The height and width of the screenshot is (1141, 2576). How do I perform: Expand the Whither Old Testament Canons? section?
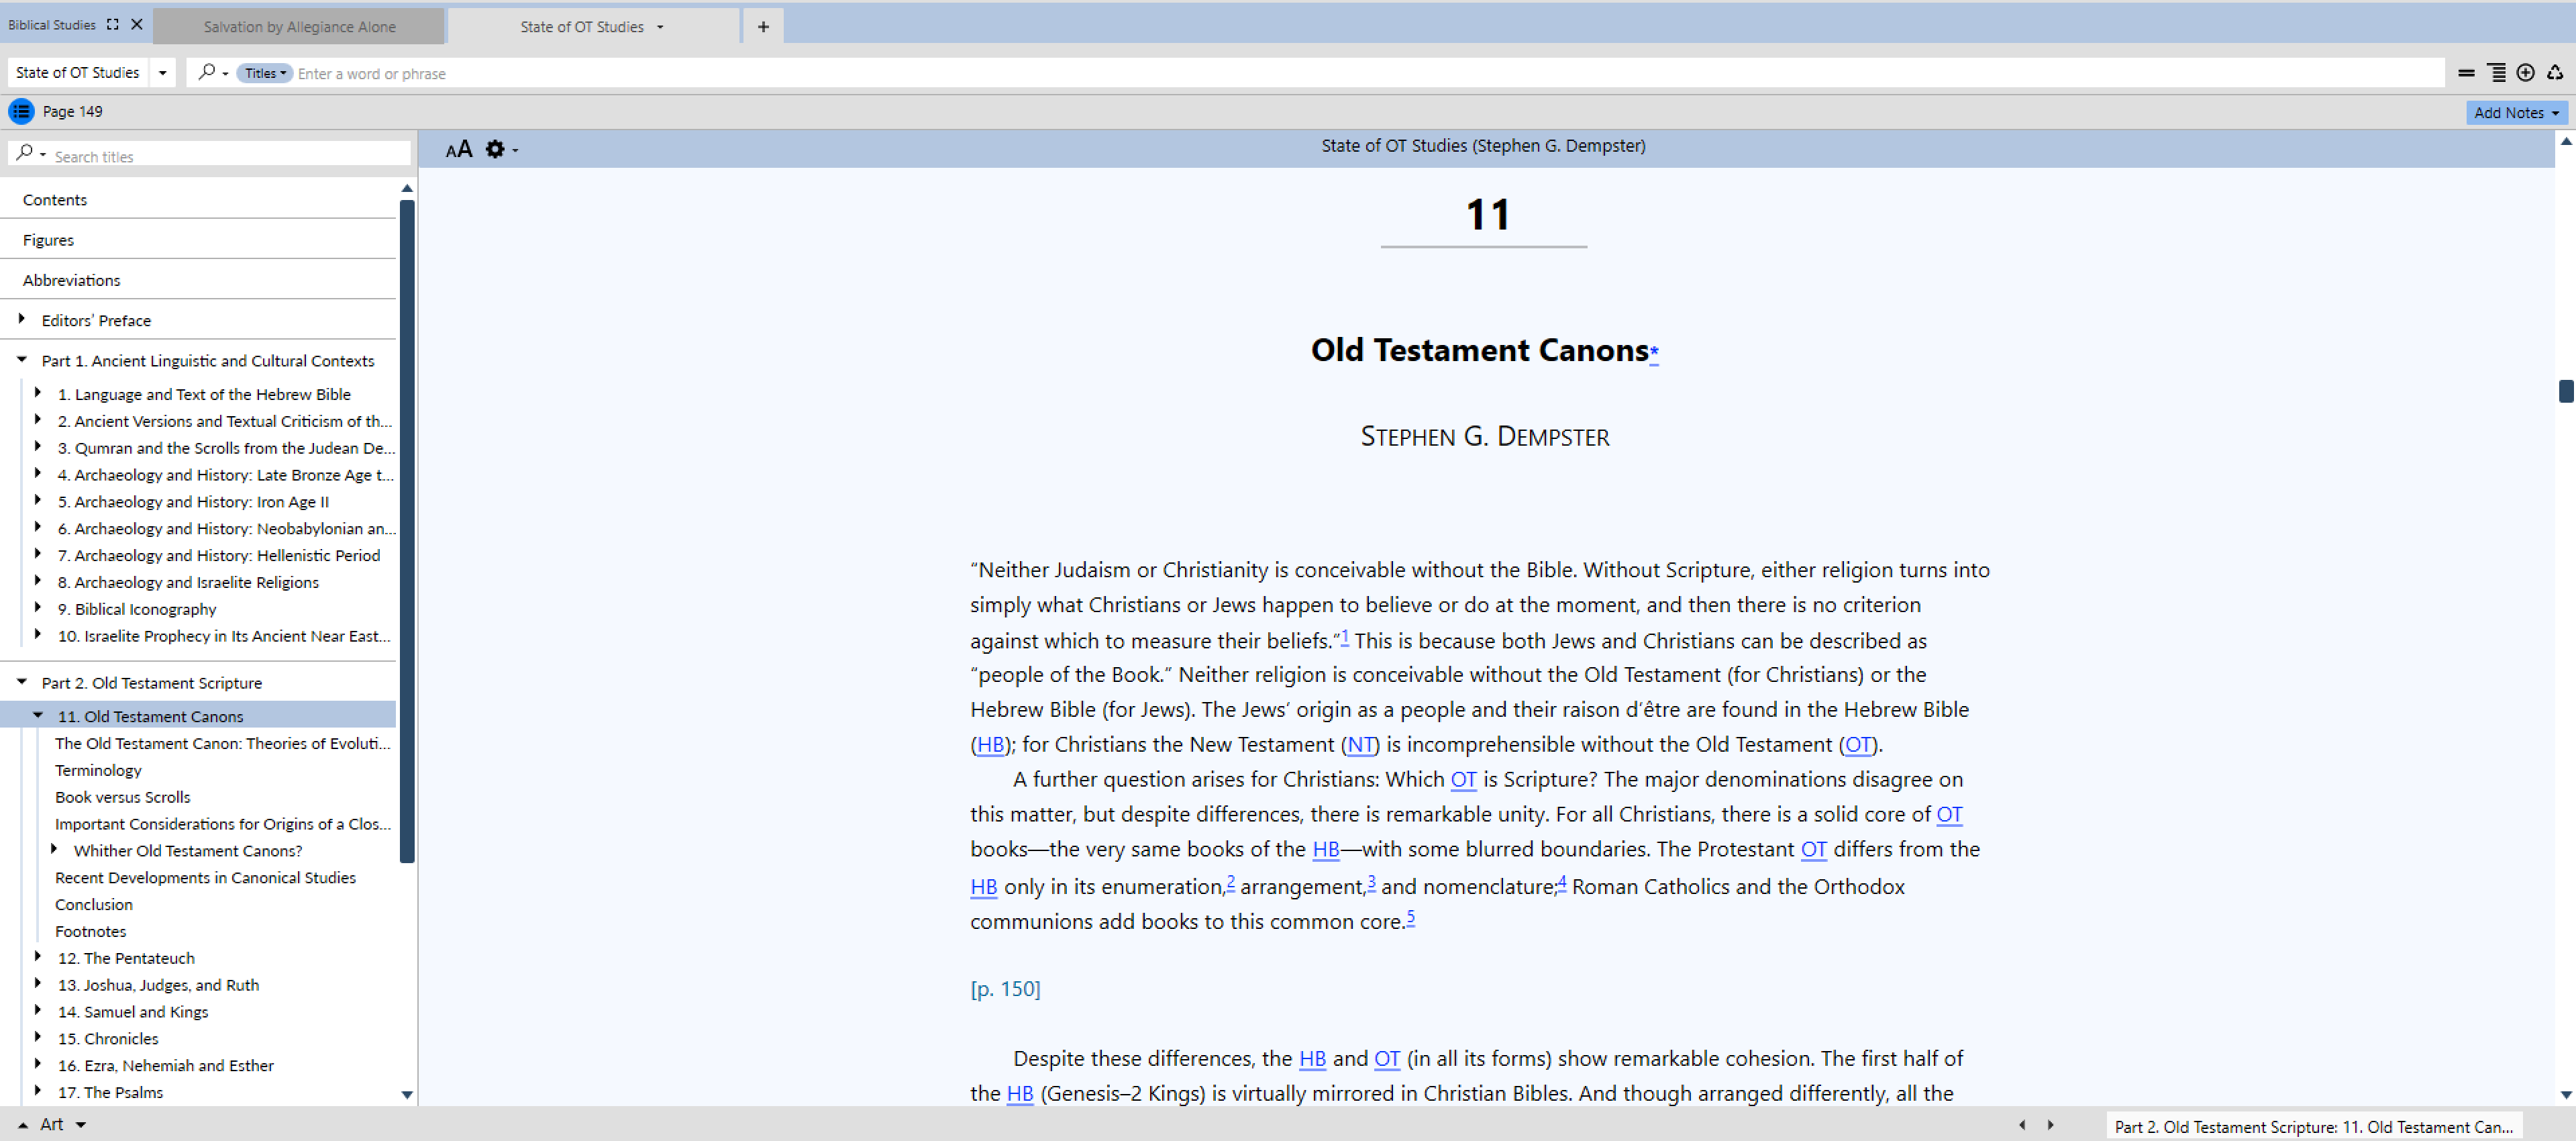[x=55, y=849]
